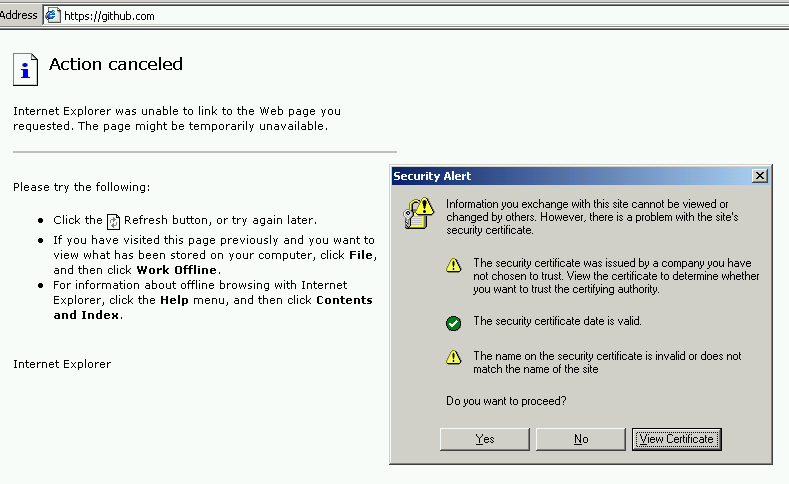Click the blue info icon beside Action canceled
Viewport: 789px width, 484px height.
point(25,69)
